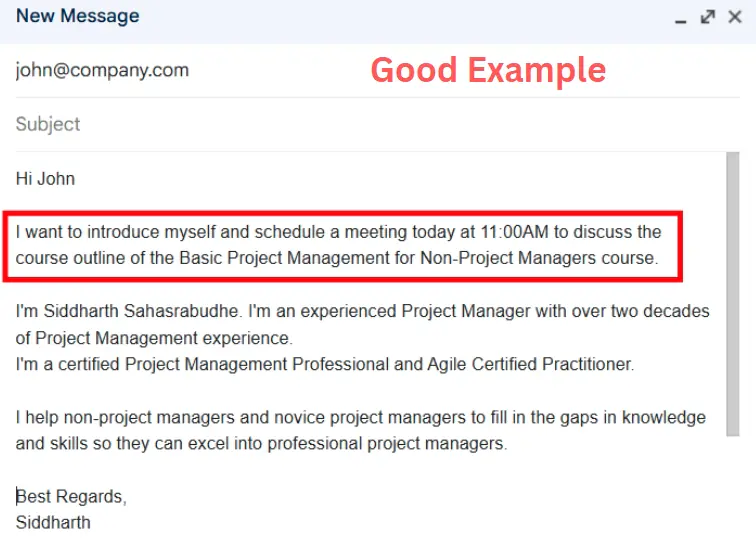
Task: Place cursor on the Siddharth Sahasrabudhe name text
Action: [x=141, y=311]
